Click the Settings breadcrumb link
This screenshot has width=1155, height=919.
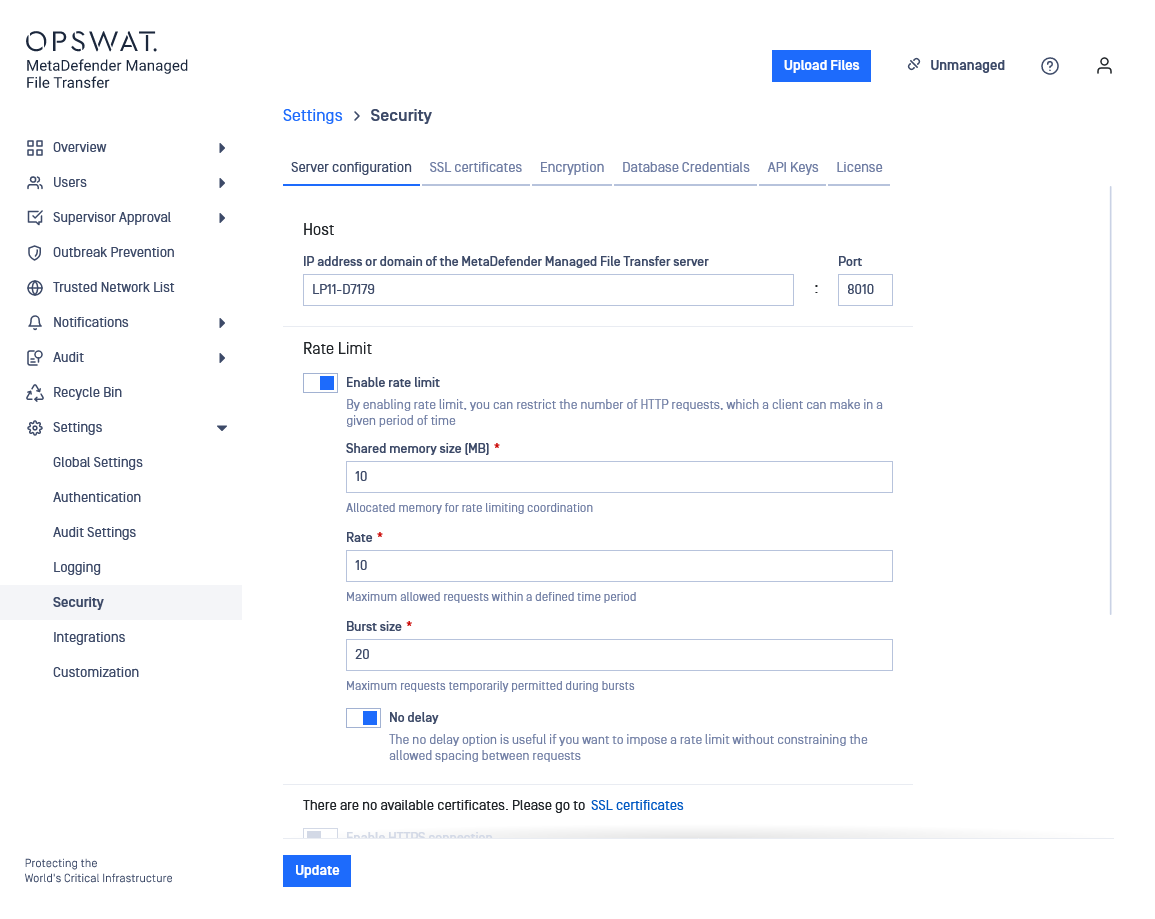(x=312, y=116)
